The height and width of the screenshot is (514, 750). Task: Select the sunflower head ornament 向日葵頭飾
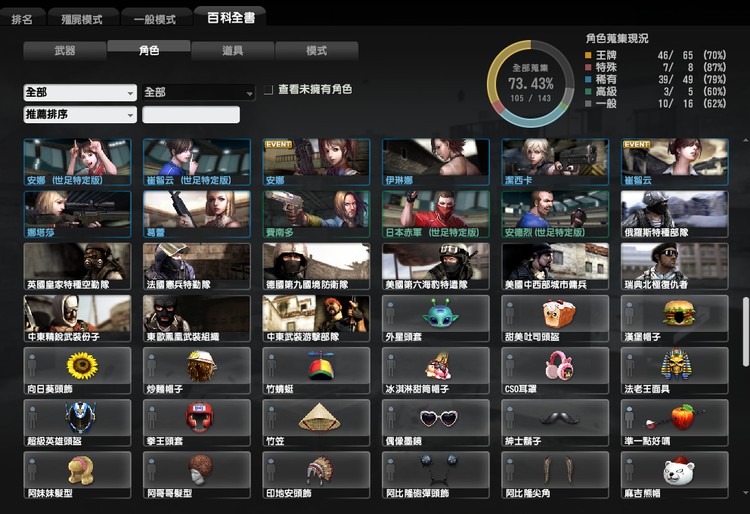pos(77,371)
